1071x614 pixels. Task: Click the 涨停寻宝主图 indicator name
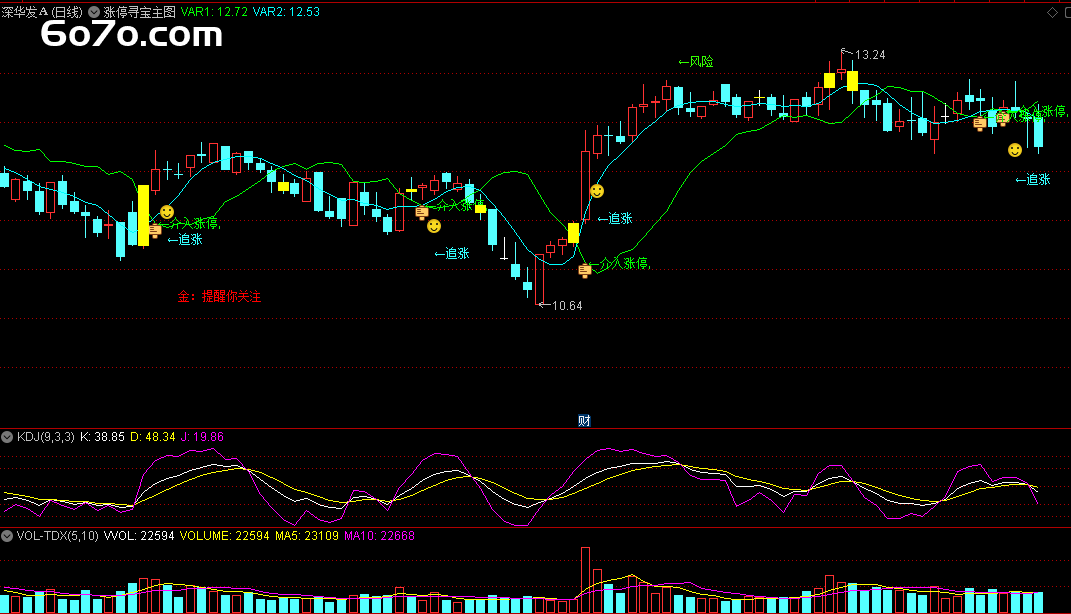pos(139,12)
